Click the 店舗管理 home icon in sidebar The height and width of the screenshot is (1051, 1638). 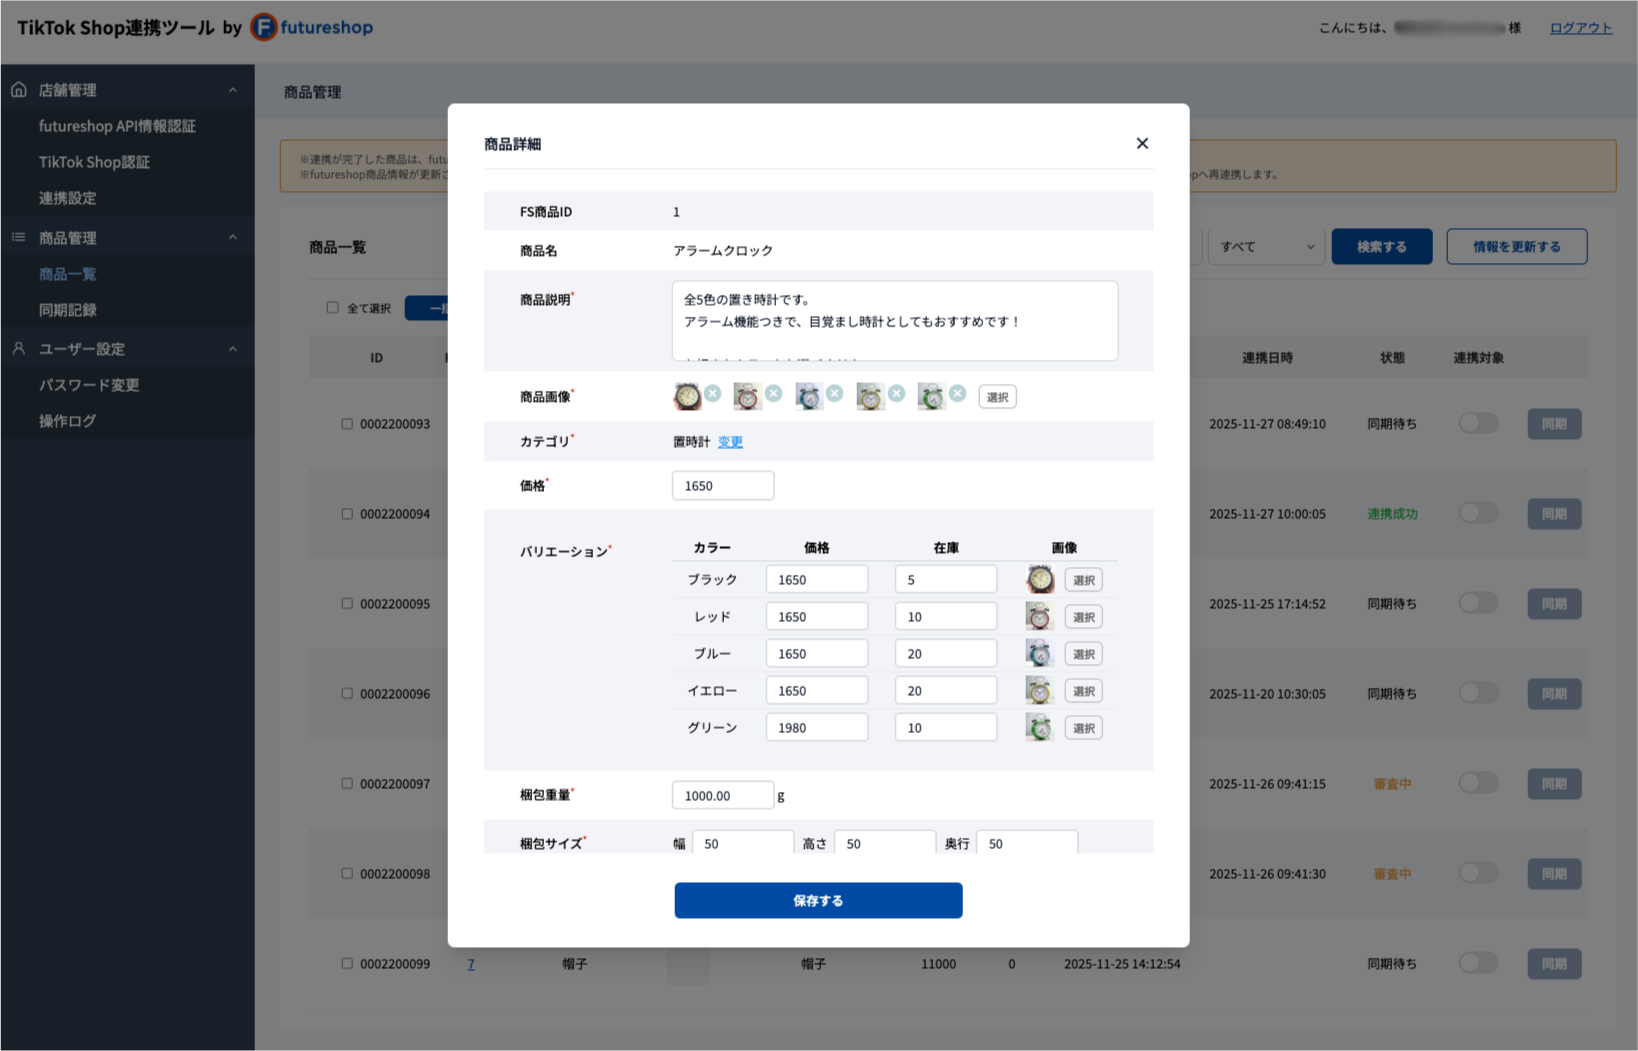tap(19, 90)
